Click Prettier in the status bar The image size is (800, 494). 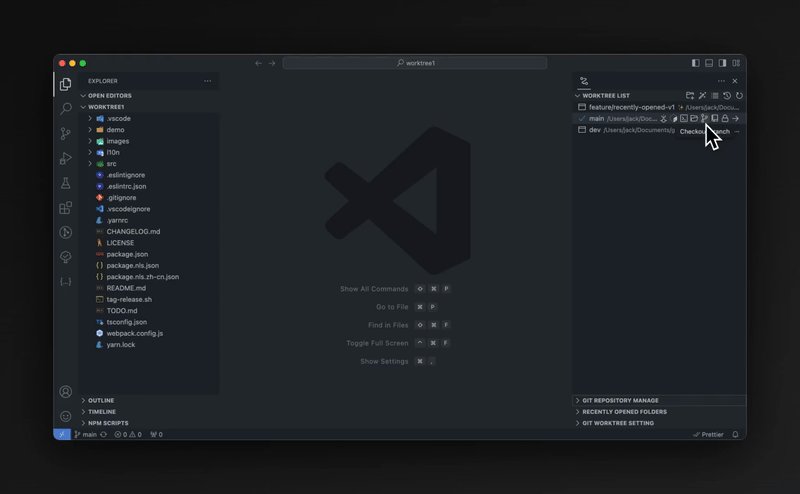[708, 434]
